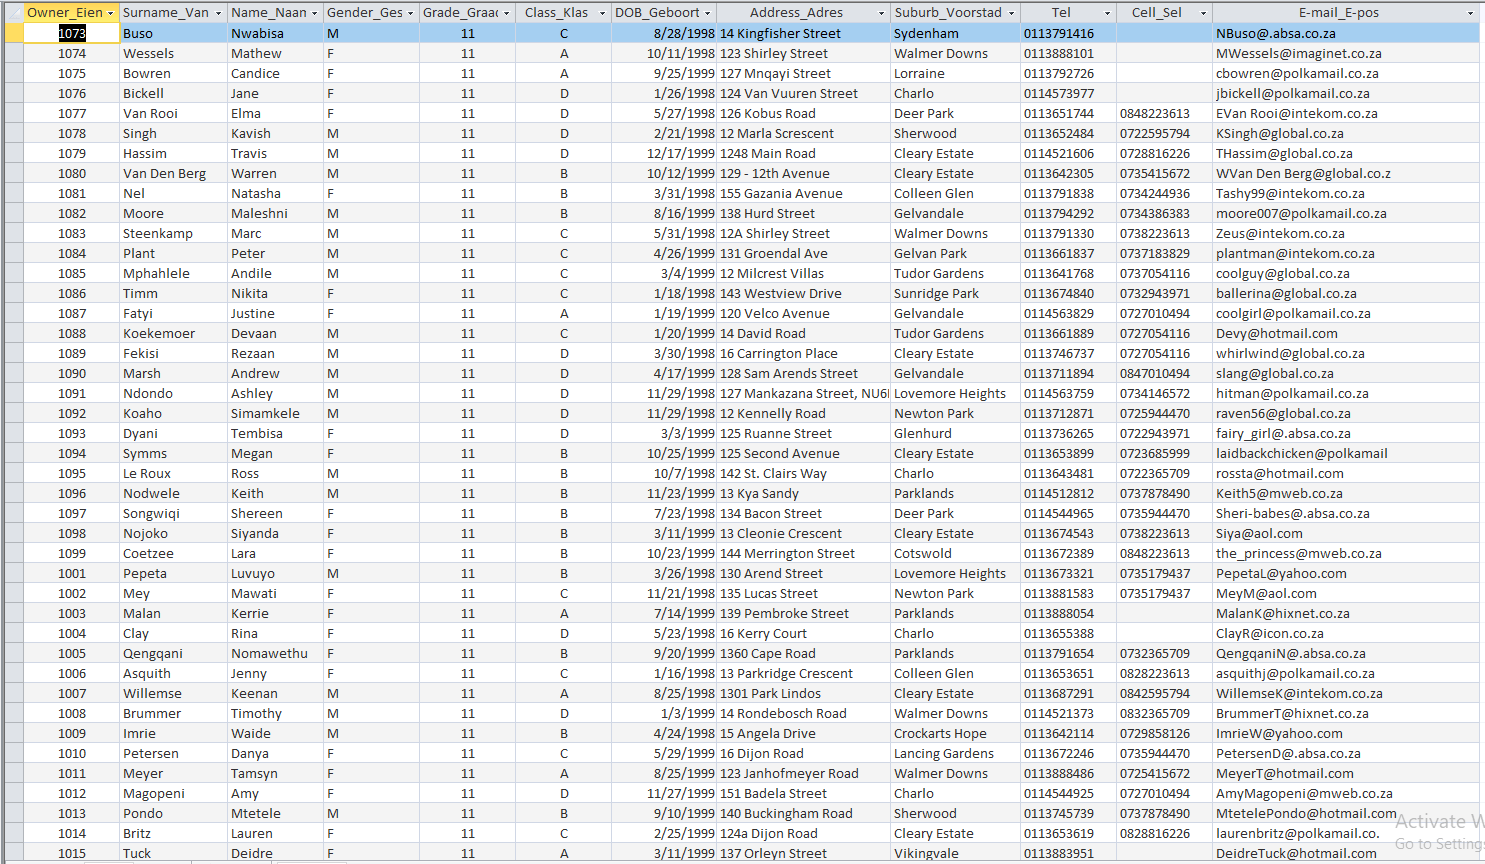This screenshot has height=864, width=1485.
Task: Click surname cell 'Mphahlele'
Action: (173, 273)
